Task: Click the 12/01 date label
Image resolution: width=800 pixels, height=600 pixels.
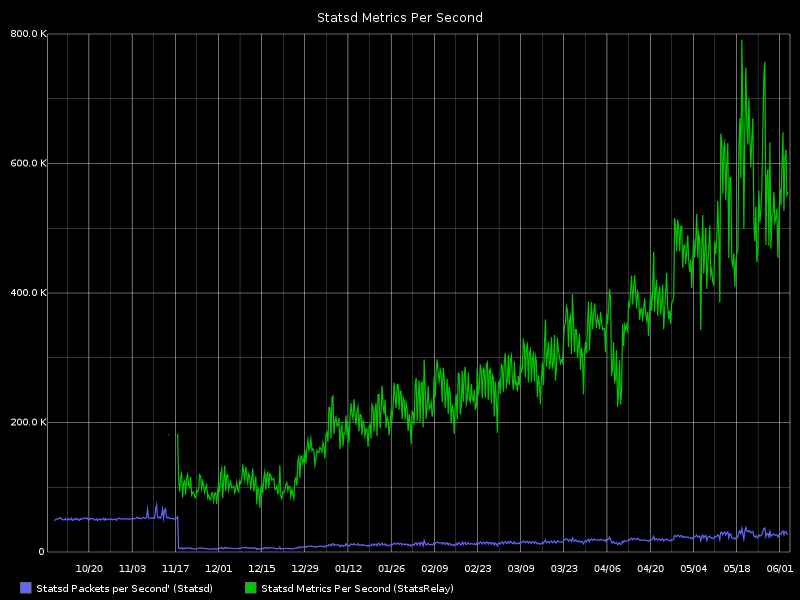Action: [218, 568]
